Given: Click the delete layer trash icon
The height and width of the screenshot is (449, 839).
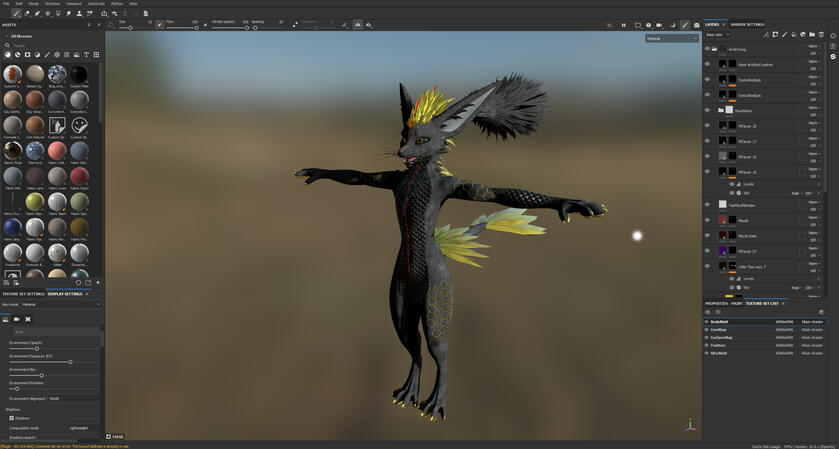Looking at the screenshot, I should pos(821,35).
